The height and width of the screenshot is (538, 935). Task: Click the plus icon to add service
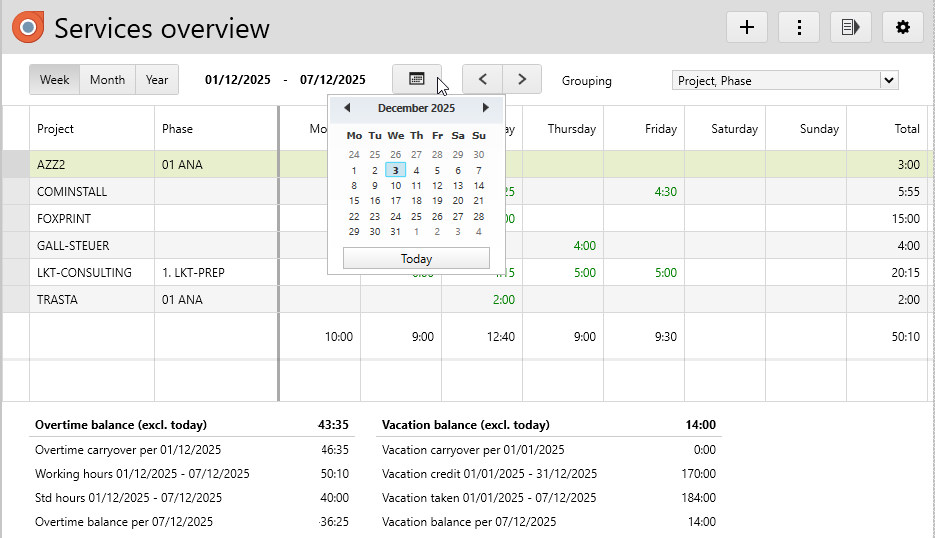[x=746, y=27]
